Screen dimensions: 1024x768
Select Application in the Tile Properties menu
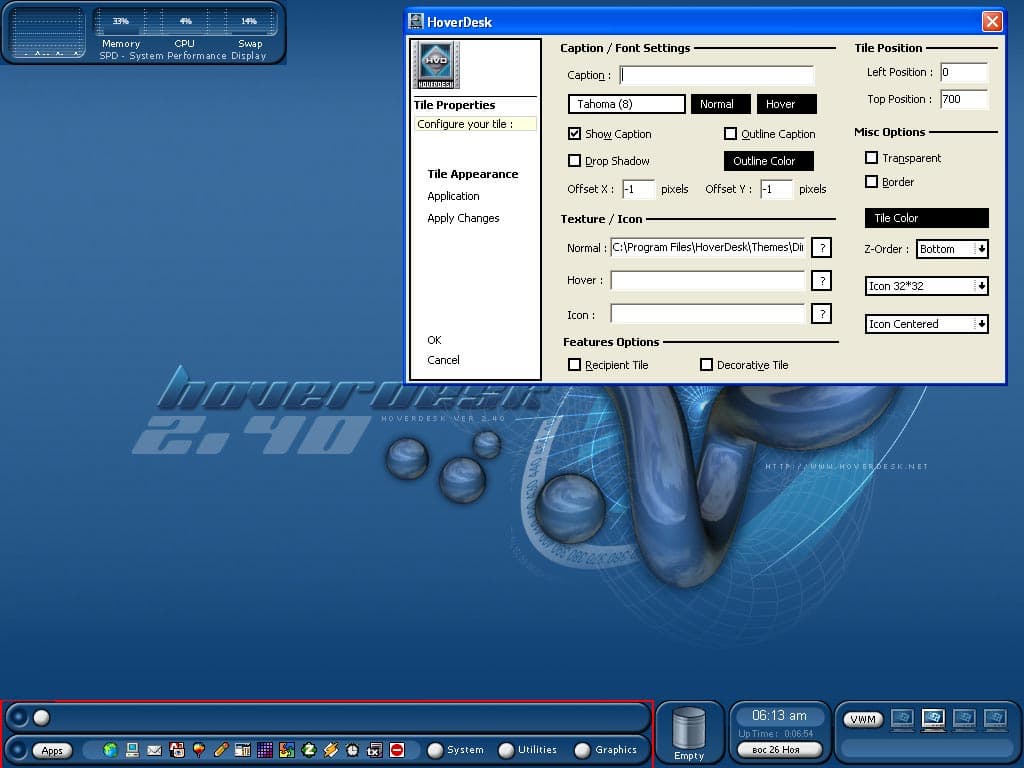(453, 196)
